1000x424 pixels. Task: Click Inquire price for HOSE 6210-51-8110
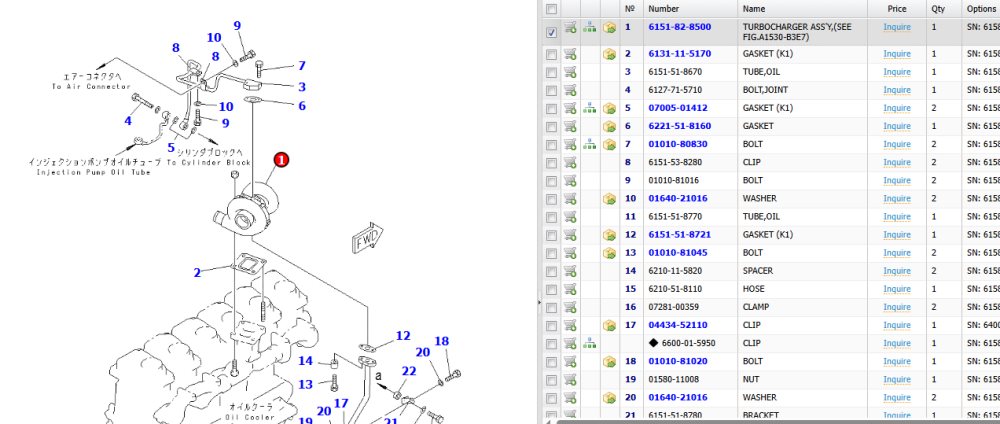[x=897, y=289]
